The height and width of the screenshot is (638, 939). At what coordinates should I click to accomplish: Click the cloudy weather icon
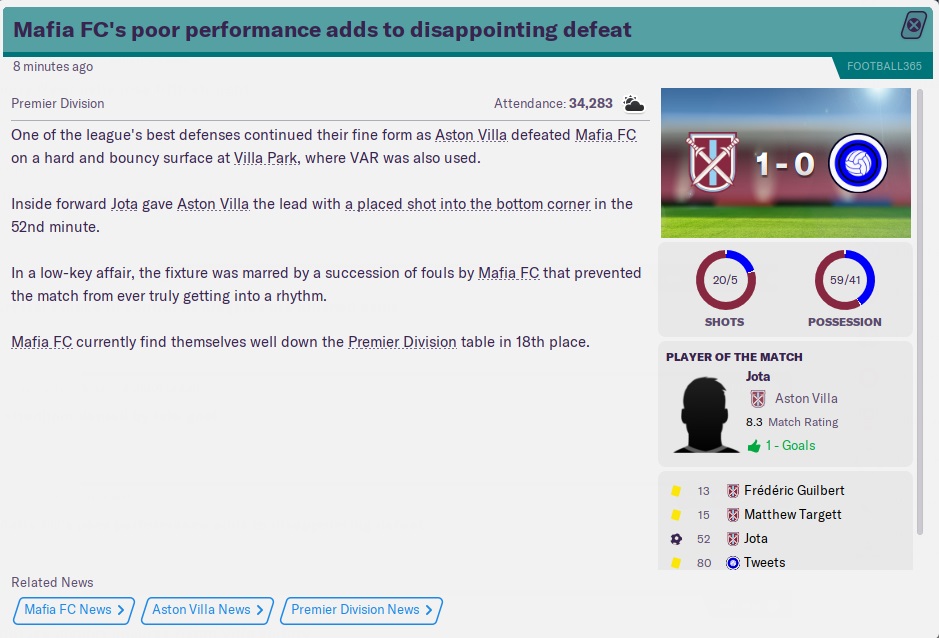click(634, 103)
